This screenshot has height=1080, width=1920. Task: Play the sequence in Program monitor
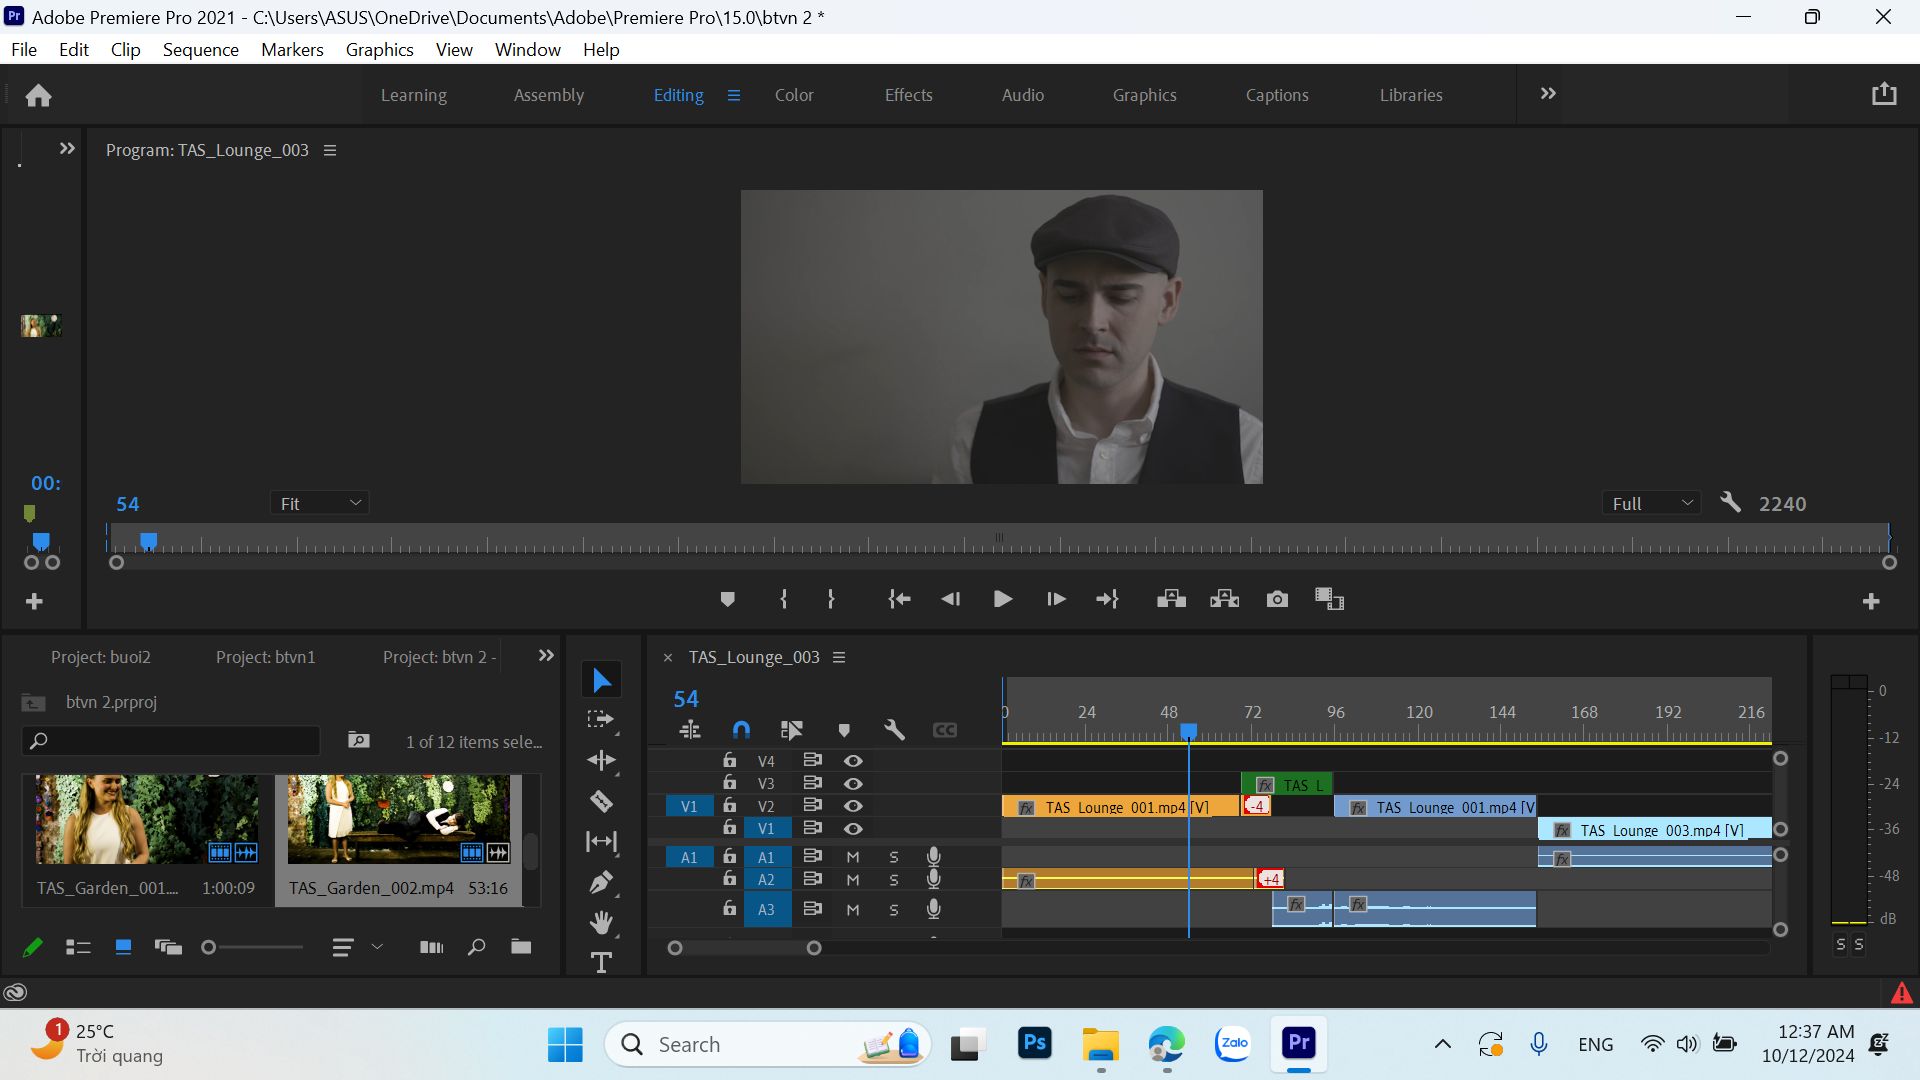point(1002,599)
